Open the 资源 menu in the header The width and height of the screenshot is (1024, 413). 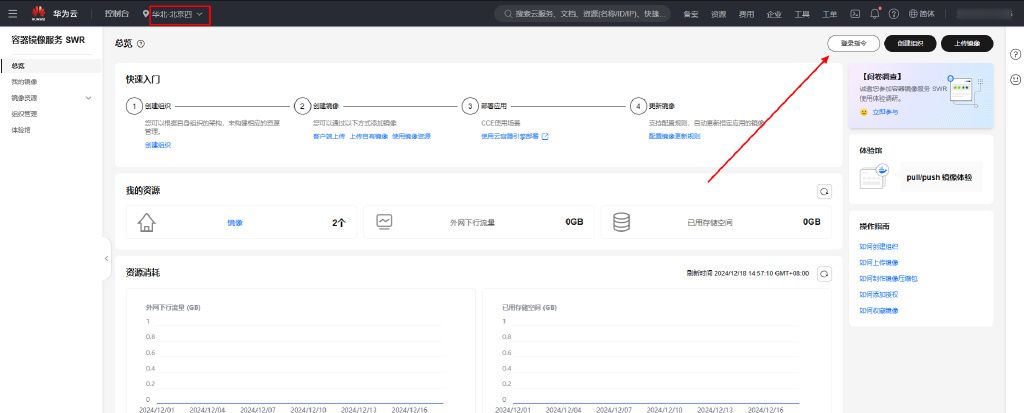[x=718, y=14]
